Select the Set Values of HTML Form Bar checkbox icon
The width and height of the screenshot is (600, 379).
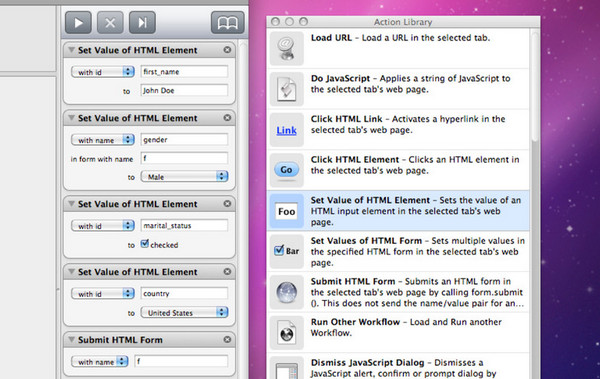(287, 251)
